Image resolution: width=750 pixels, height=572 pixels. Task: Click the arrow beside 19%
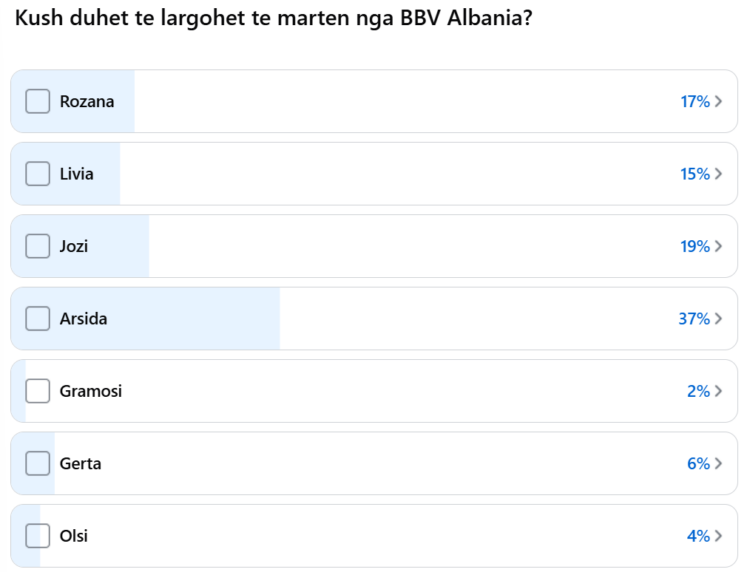point(718,246)
